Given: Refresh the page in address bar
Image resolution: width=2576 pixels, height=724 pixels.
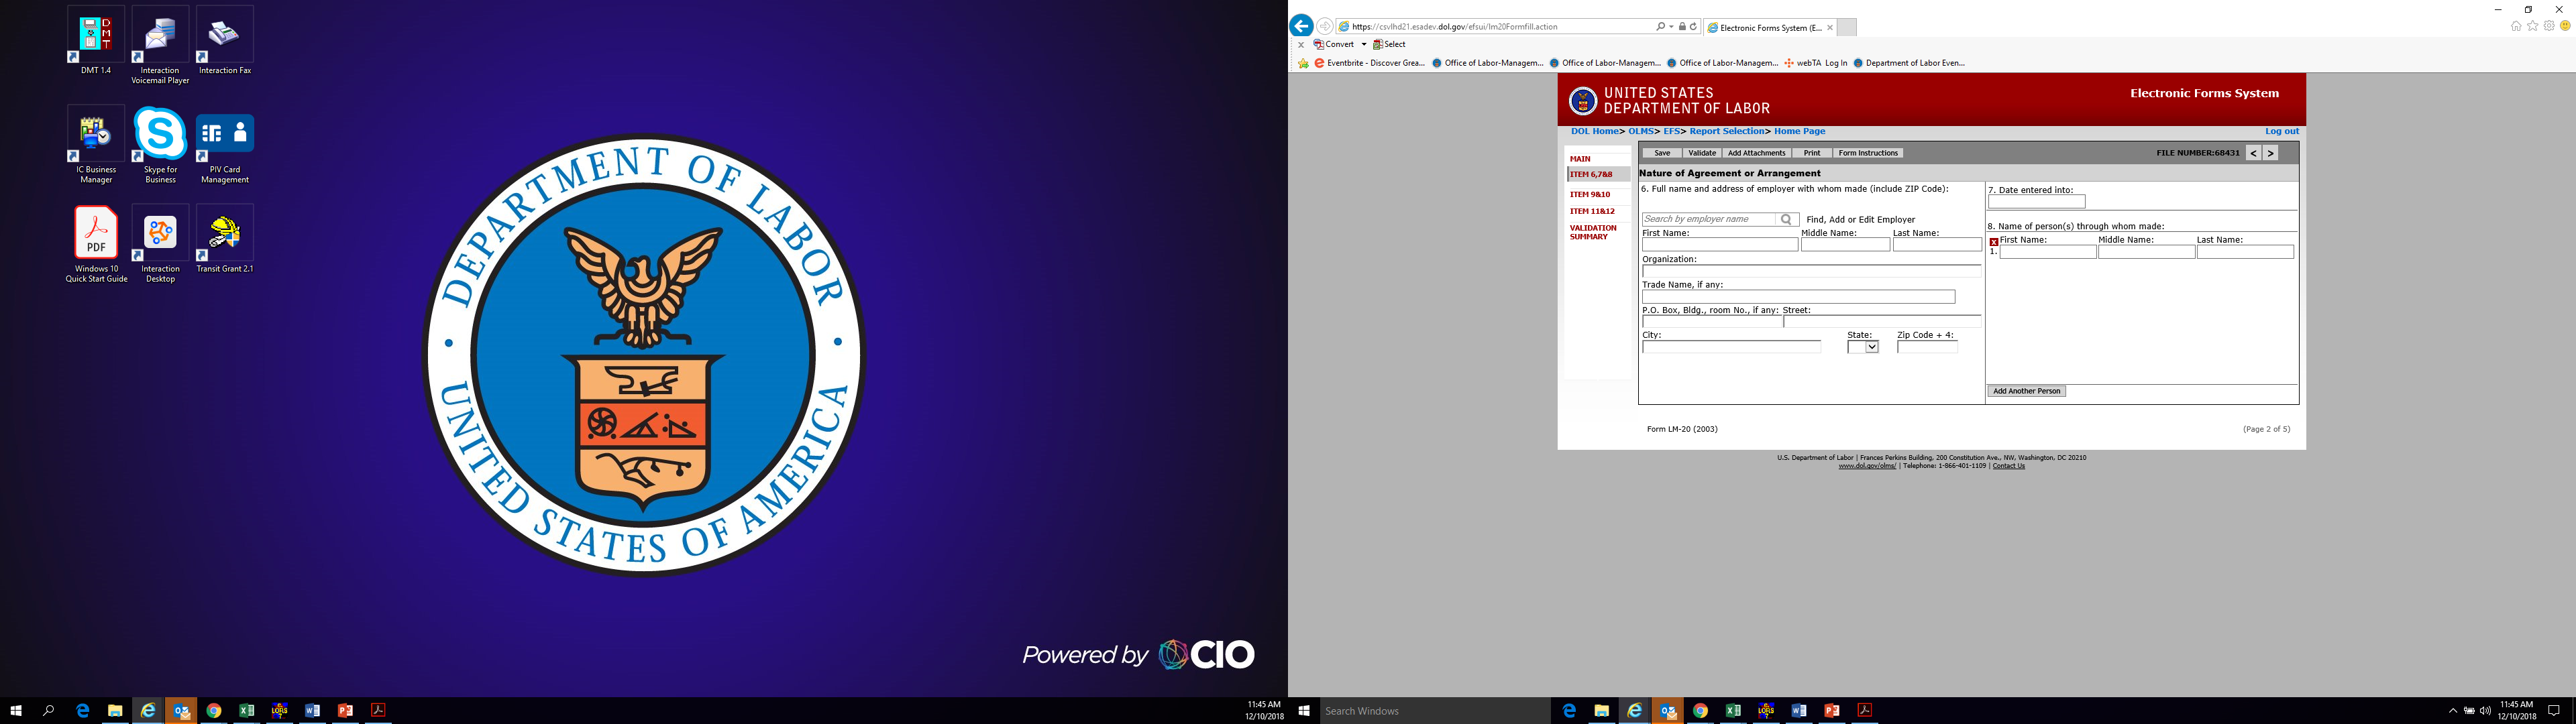Looking at the screenshot, I should (x=1693, y=27).
